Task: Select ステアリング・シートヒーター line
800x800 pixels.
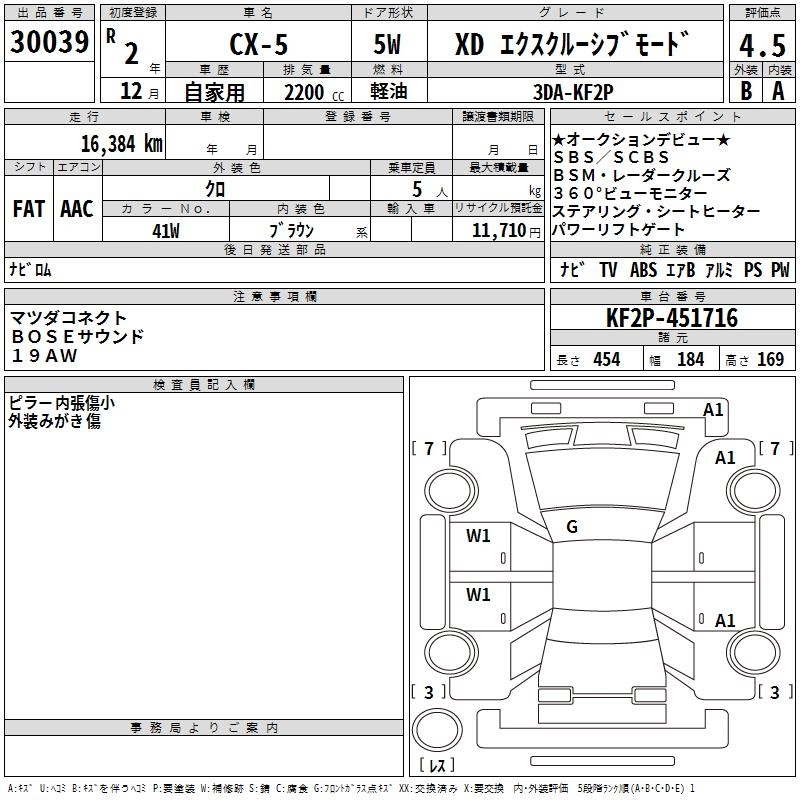Action: 656,211
